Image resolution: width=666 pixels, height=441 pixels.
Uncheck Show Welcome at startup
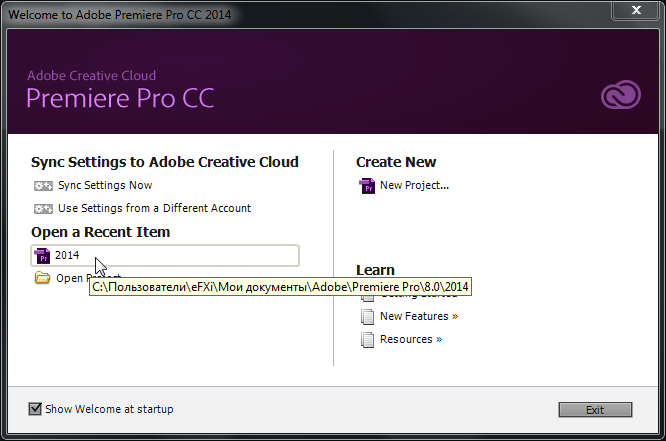tap(35, 409)
